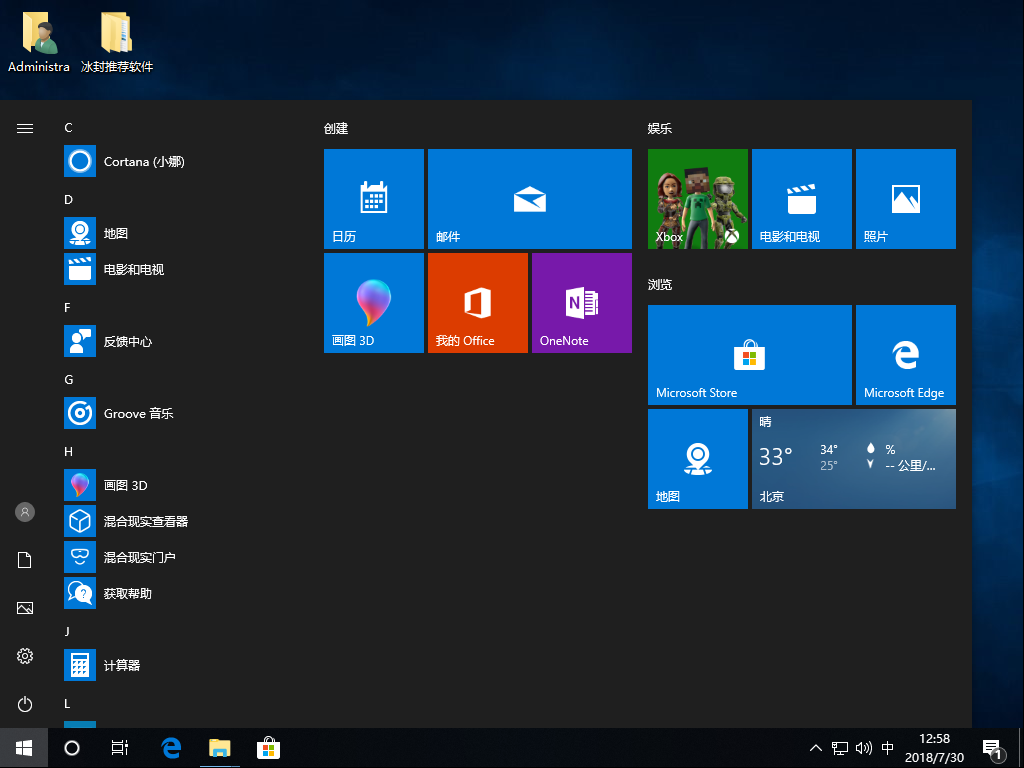The height and width of the screenshot is (768, 1024).
Task: Open Settings gear in the Start rail
Action: click(25, 656)
